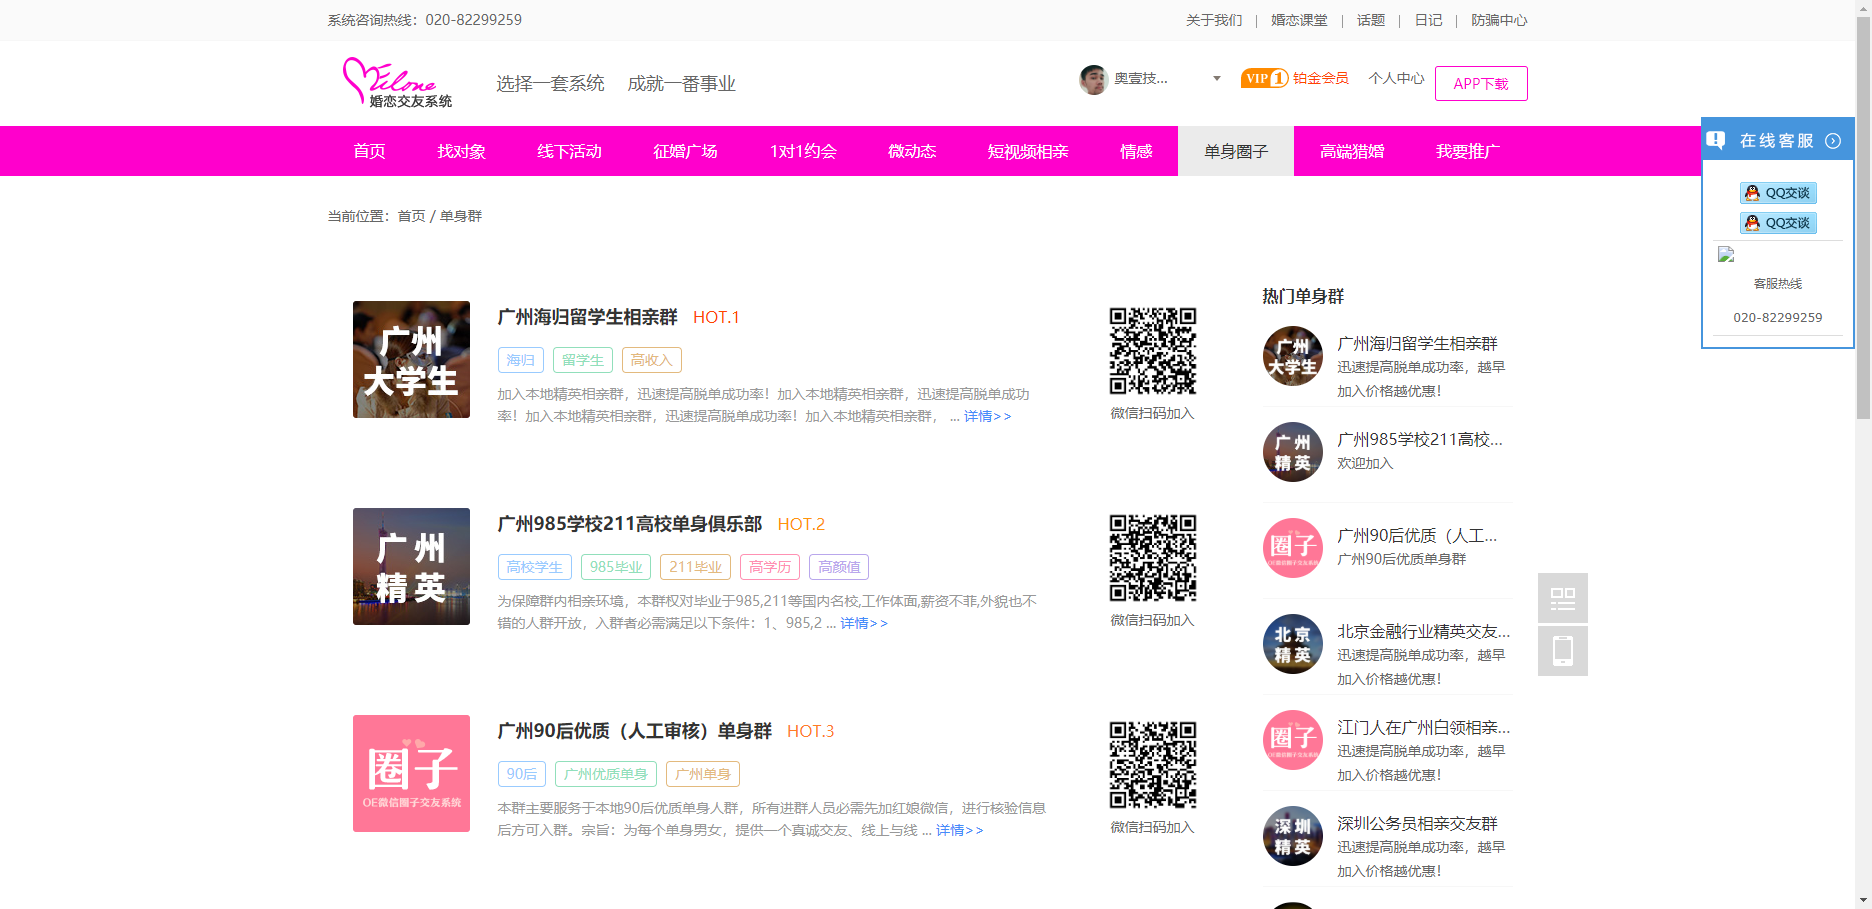Click the page vertical scrollbar

[1863, 220]
